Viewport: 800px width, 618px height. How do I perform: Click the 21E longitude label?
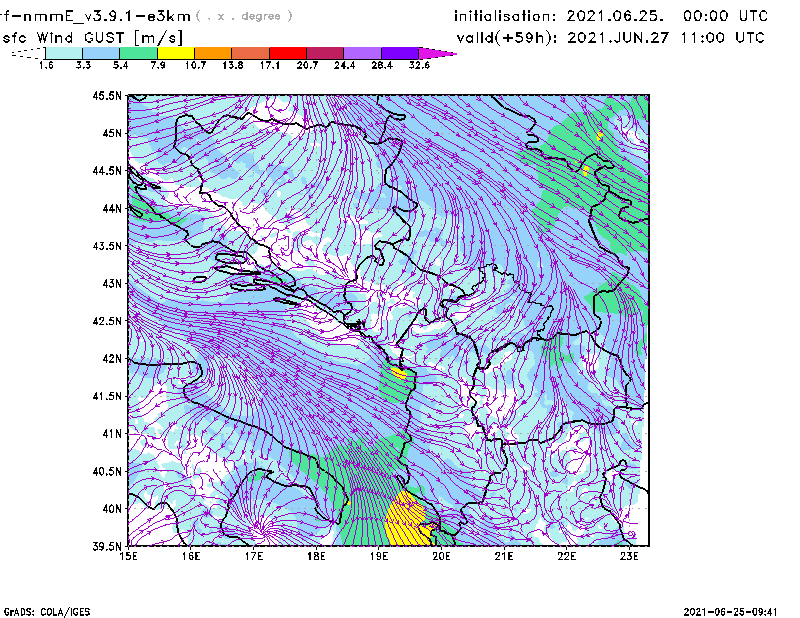[x=504, y=556]
